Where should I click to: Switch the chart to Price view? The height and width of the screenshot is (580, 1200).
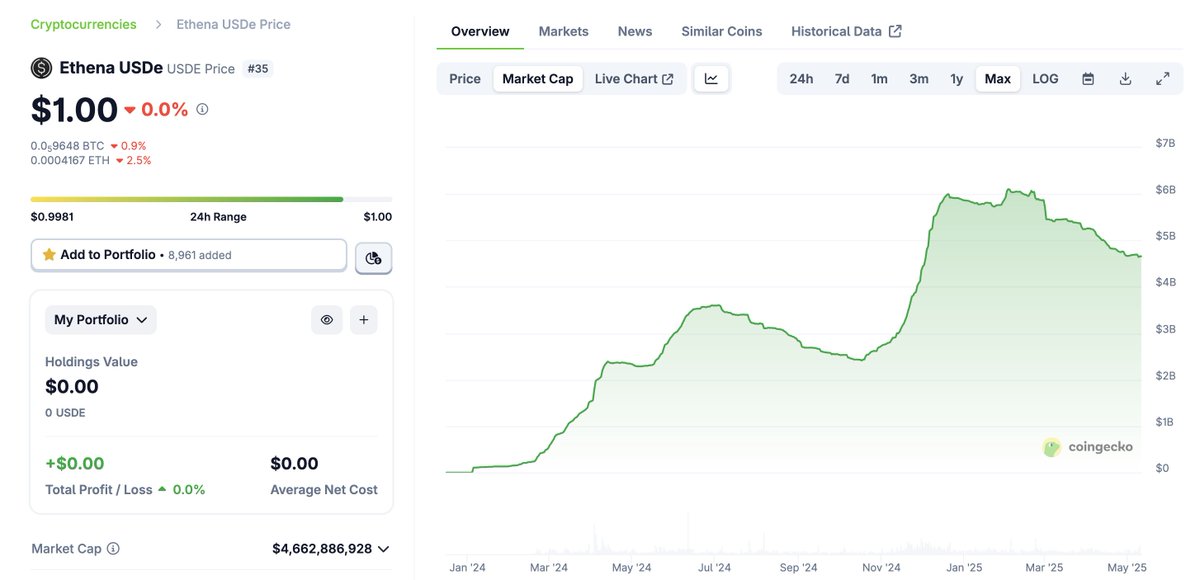coord(465,79)
